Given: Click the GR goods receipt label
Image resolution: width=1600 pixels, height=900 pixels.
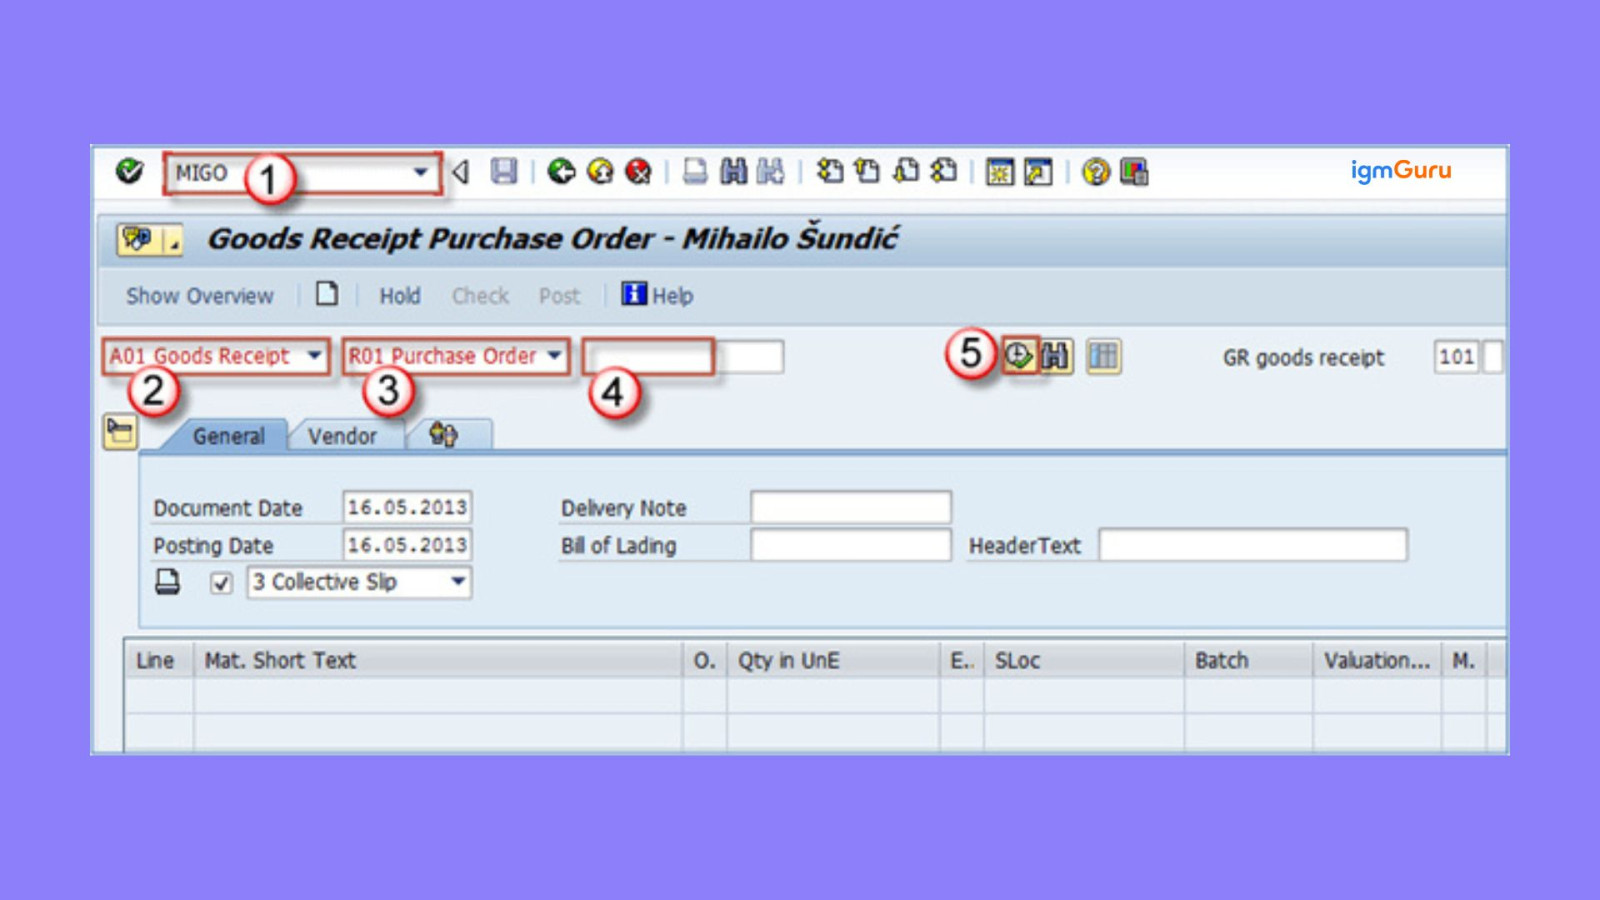Looking at the screenshot, I should click(x=1303, y=358).
